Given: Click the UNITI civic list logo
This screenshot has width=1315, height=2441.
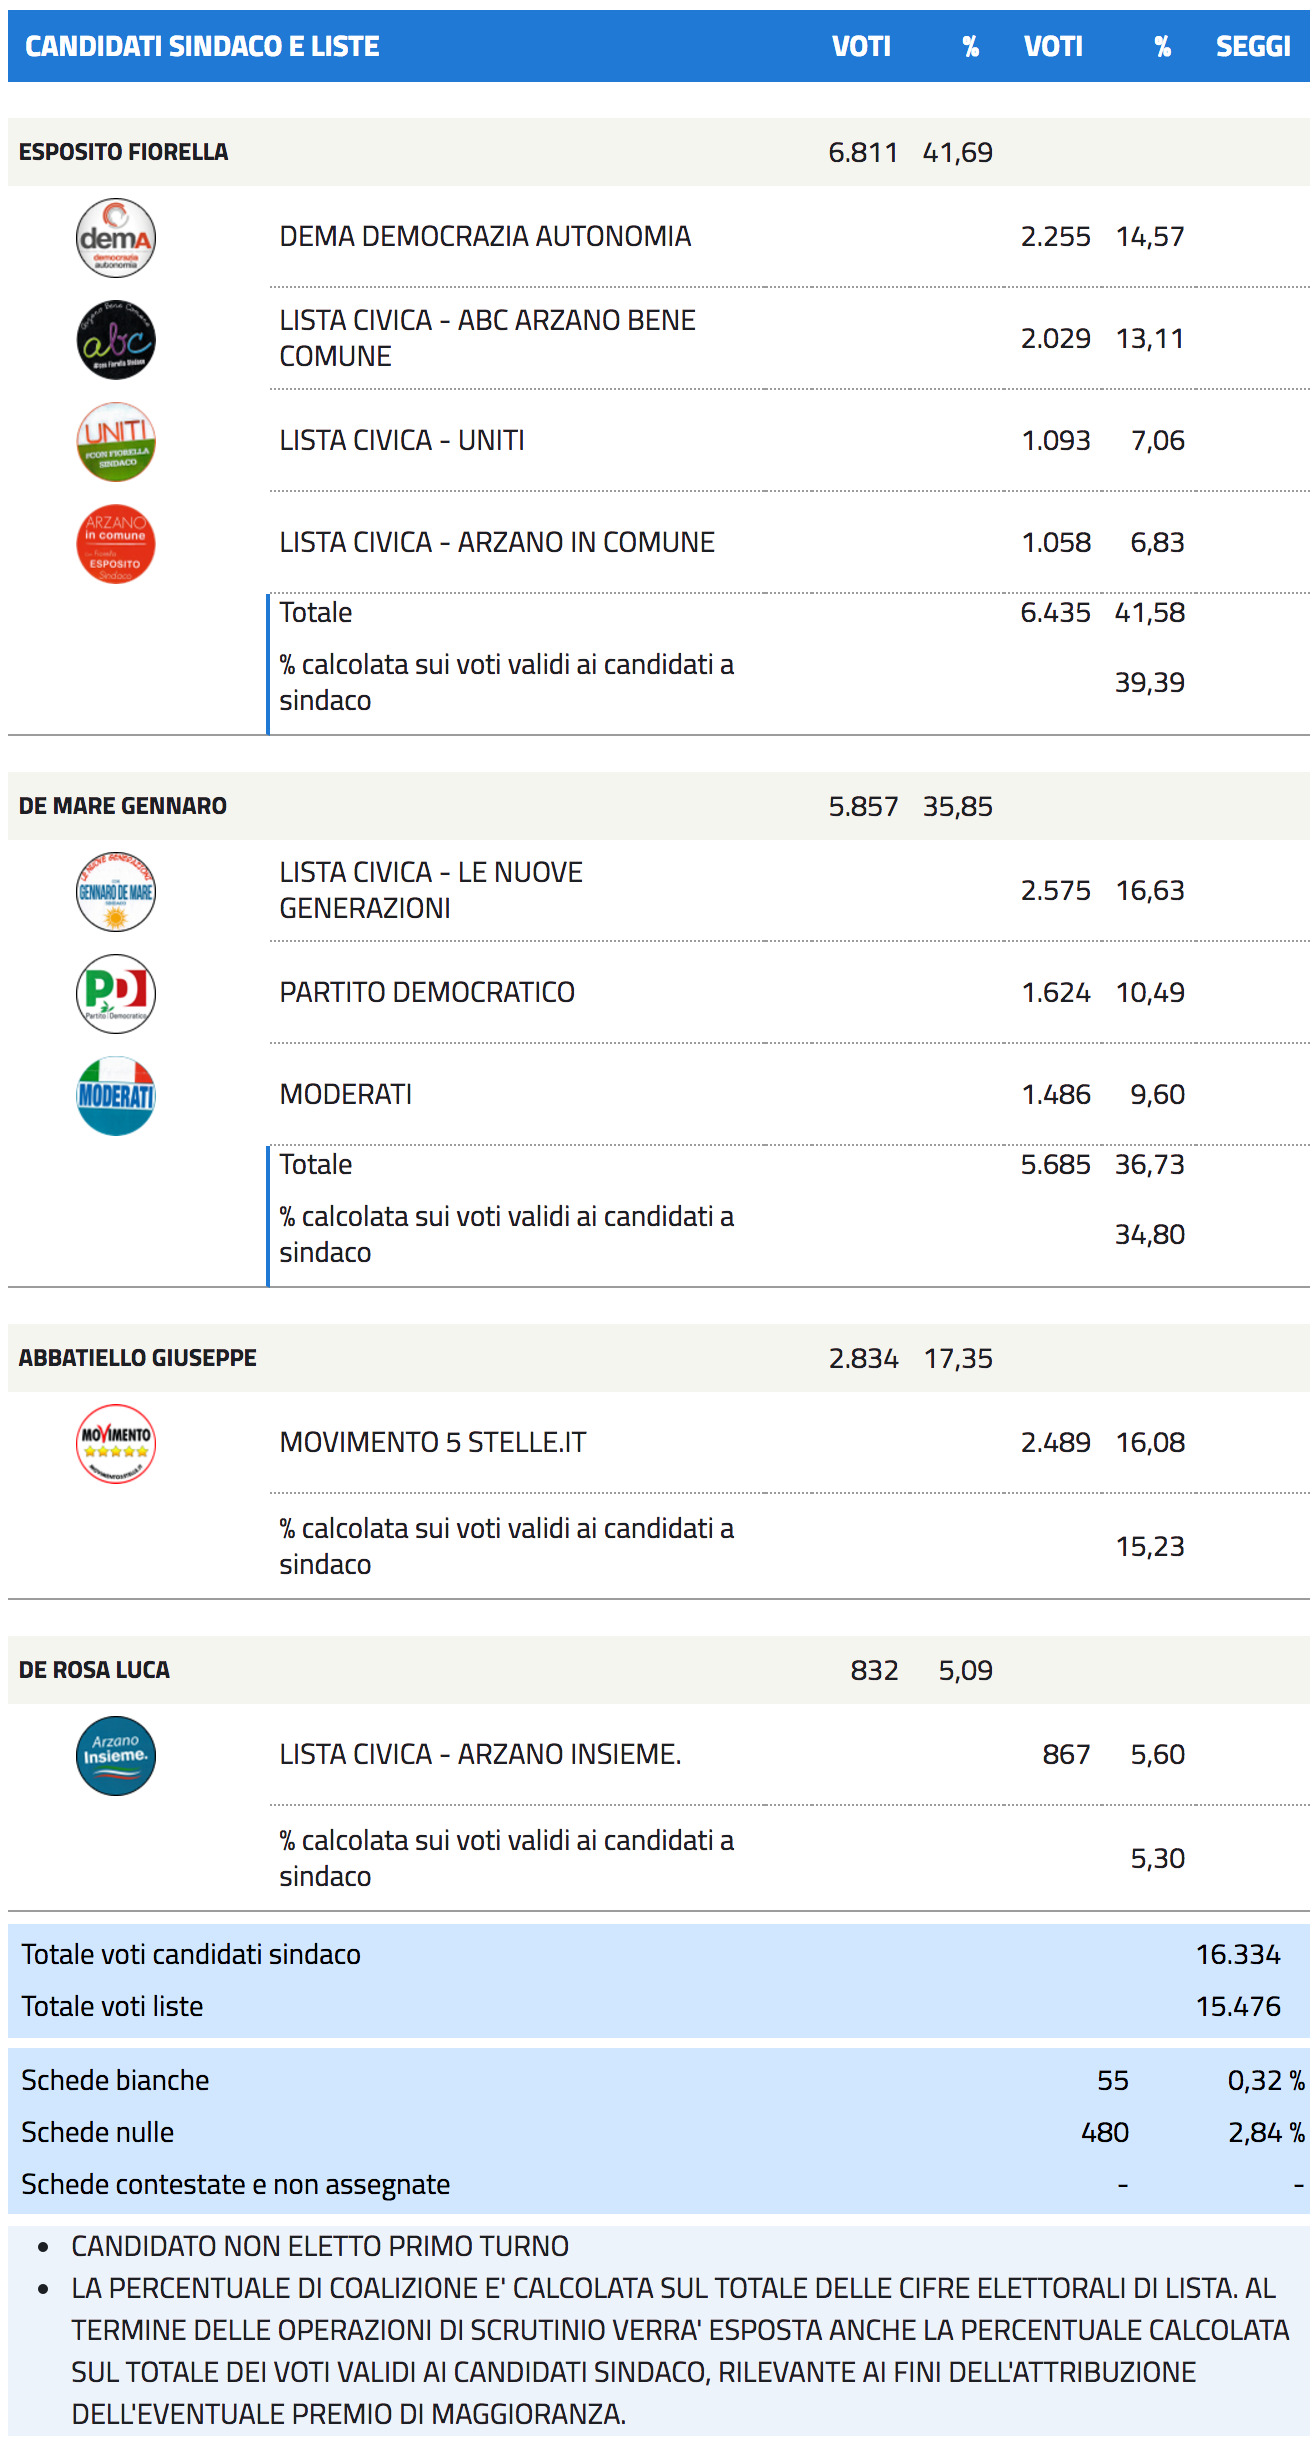Looking at the screenshot, I should tap(116, 442).
